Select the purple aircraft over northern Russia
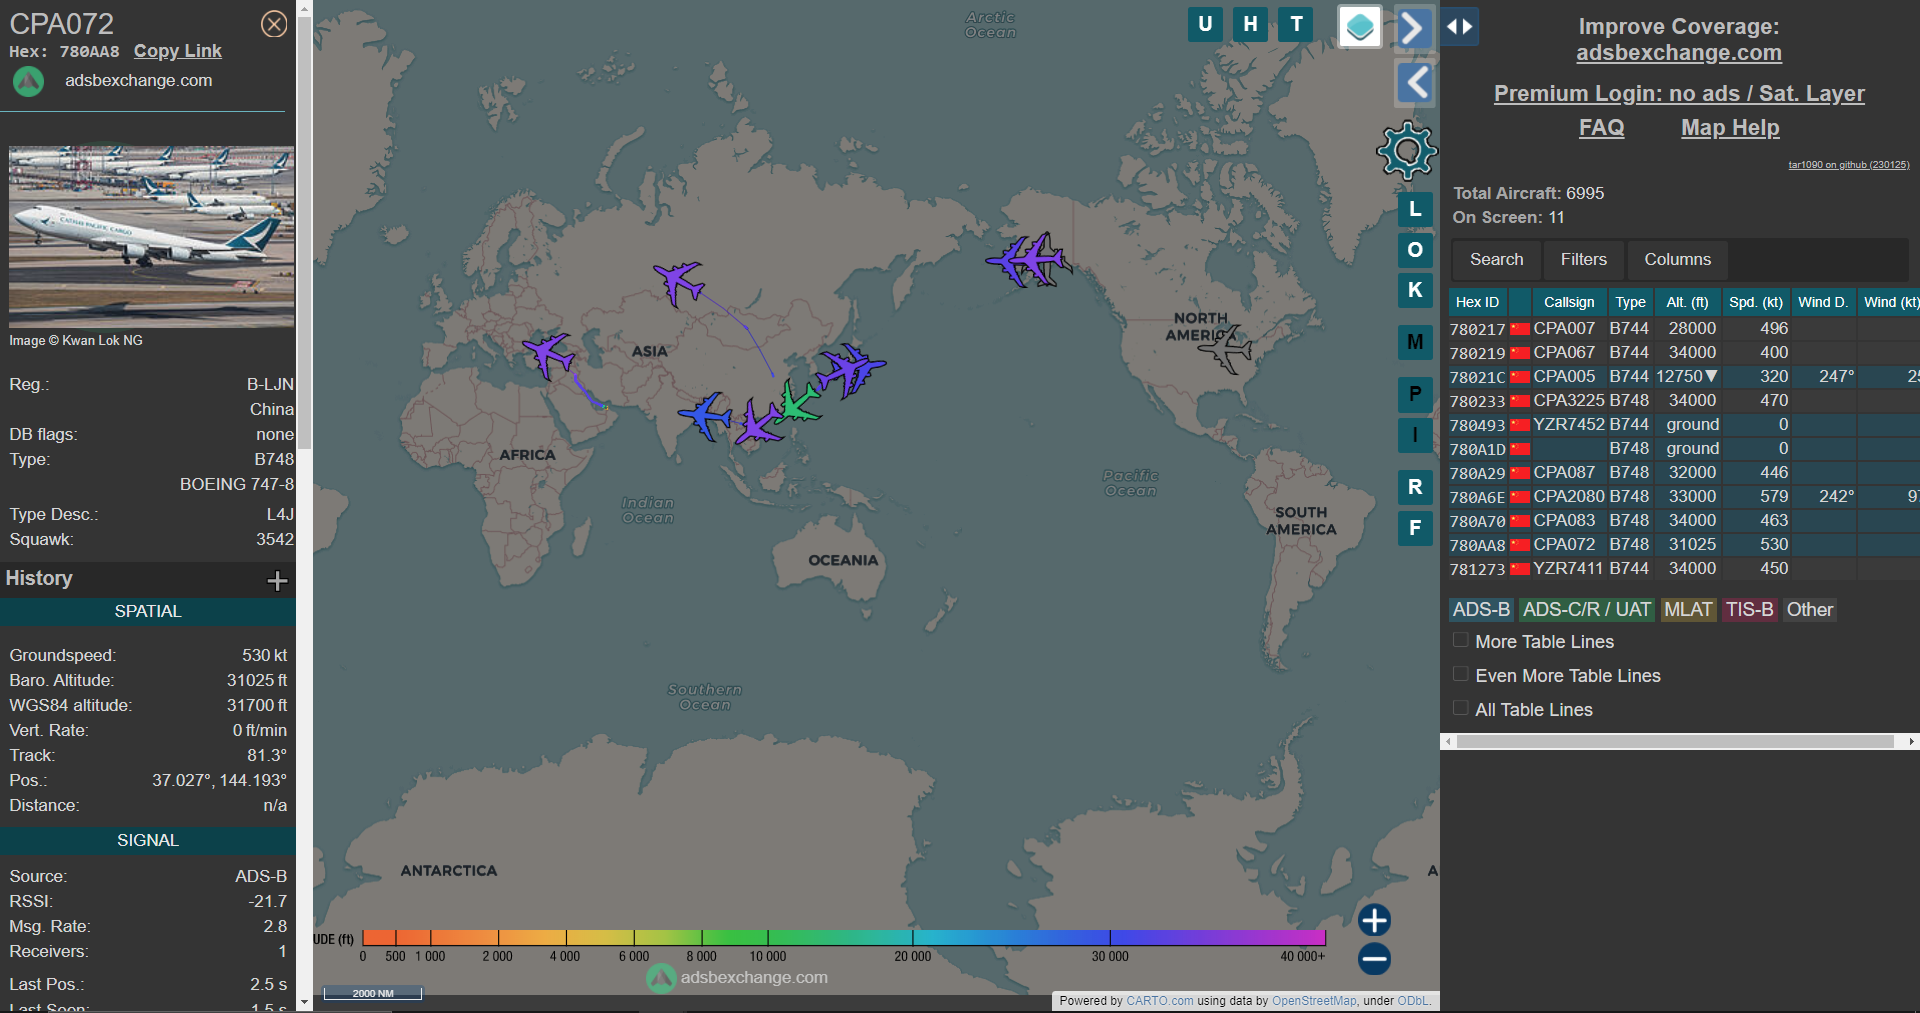The height and width of the screenshot is (1013, 1920). coord(680,282)
